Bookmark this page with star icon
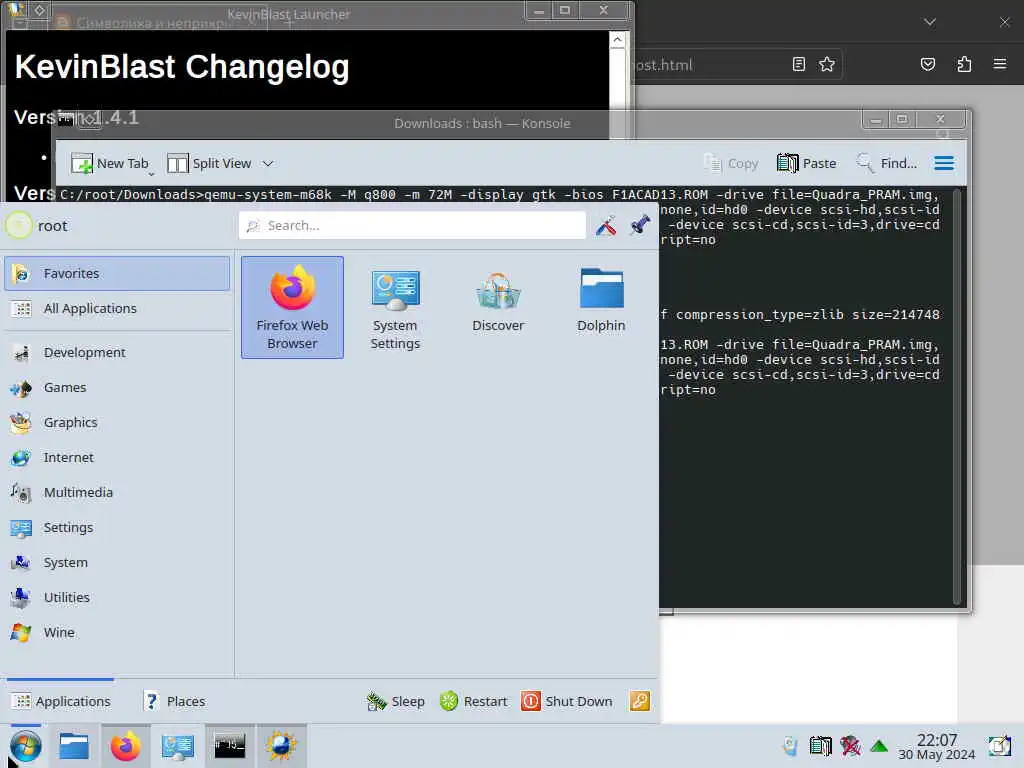 click(x=827, y=64)
